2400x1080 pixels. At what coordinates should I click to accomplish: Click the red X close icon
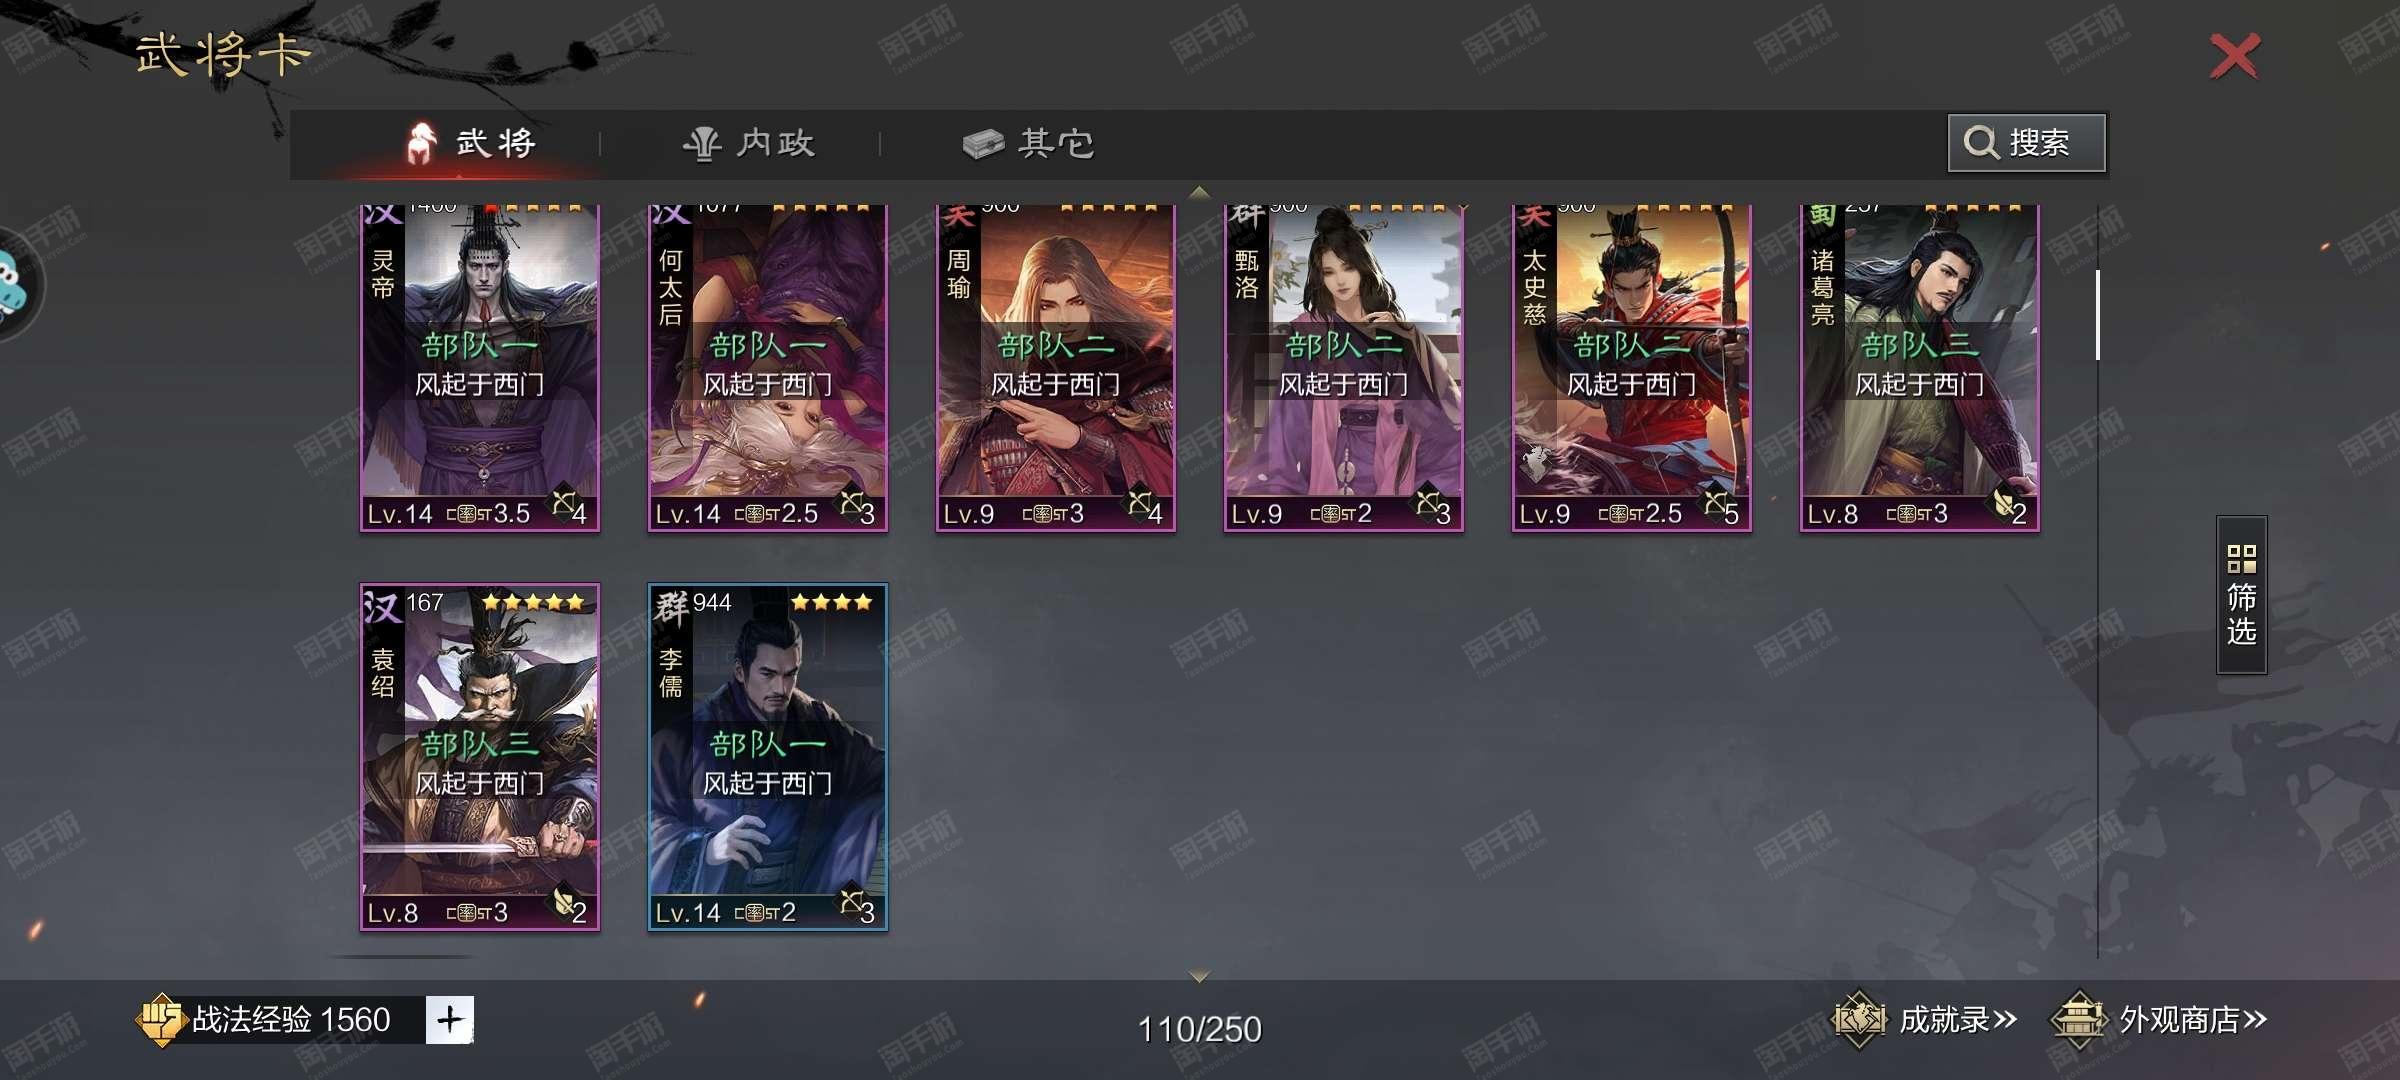pos(2234,56)
